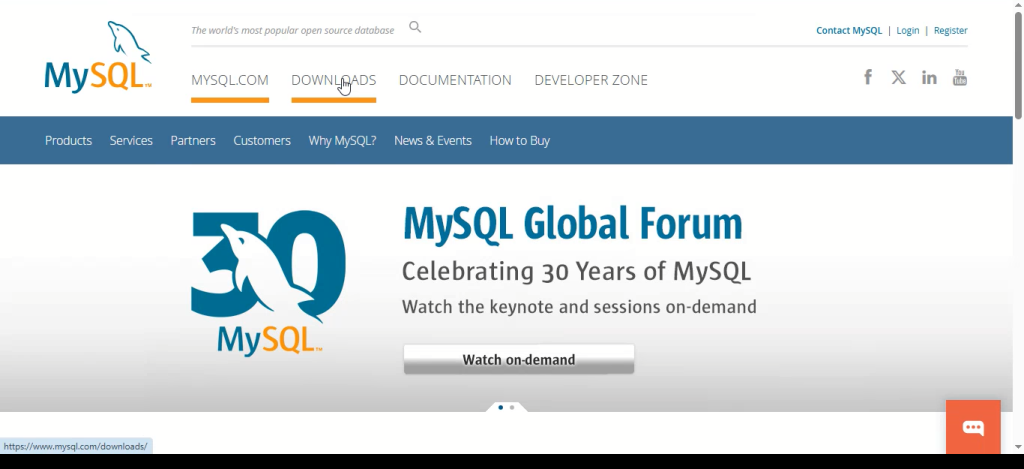
Task: Open the Customers menu
Action: [262, 140]
